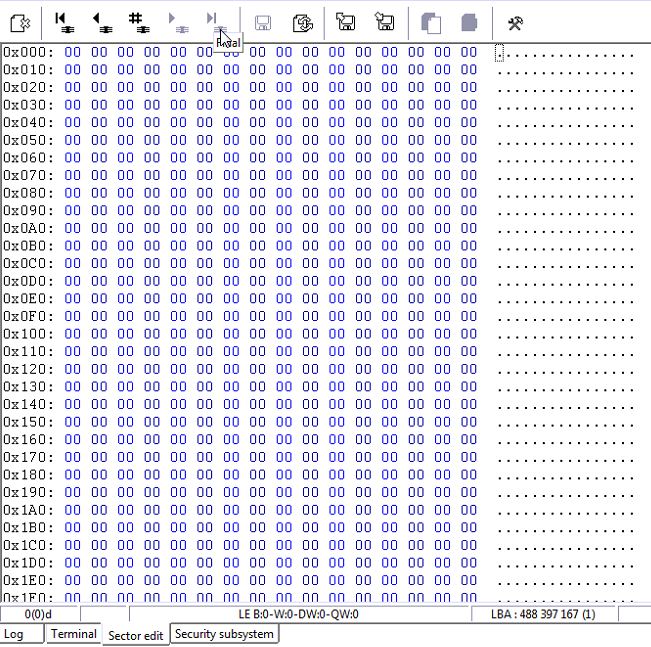
Task: Click the 0x090 offset label
Action: tap(28, 211)
